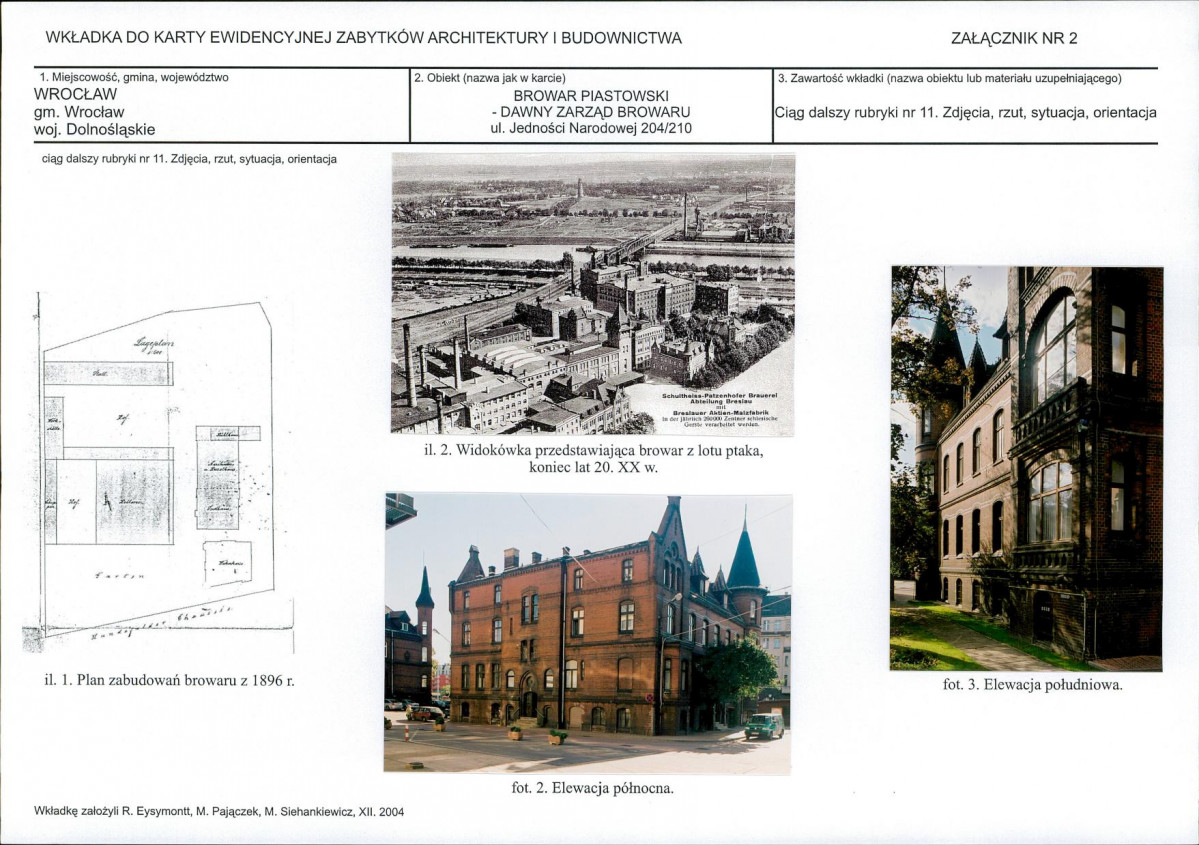
Task: Click the caption 'il. 1. Plan zabudowań browaru'
Action: click(x=169, y=681)
